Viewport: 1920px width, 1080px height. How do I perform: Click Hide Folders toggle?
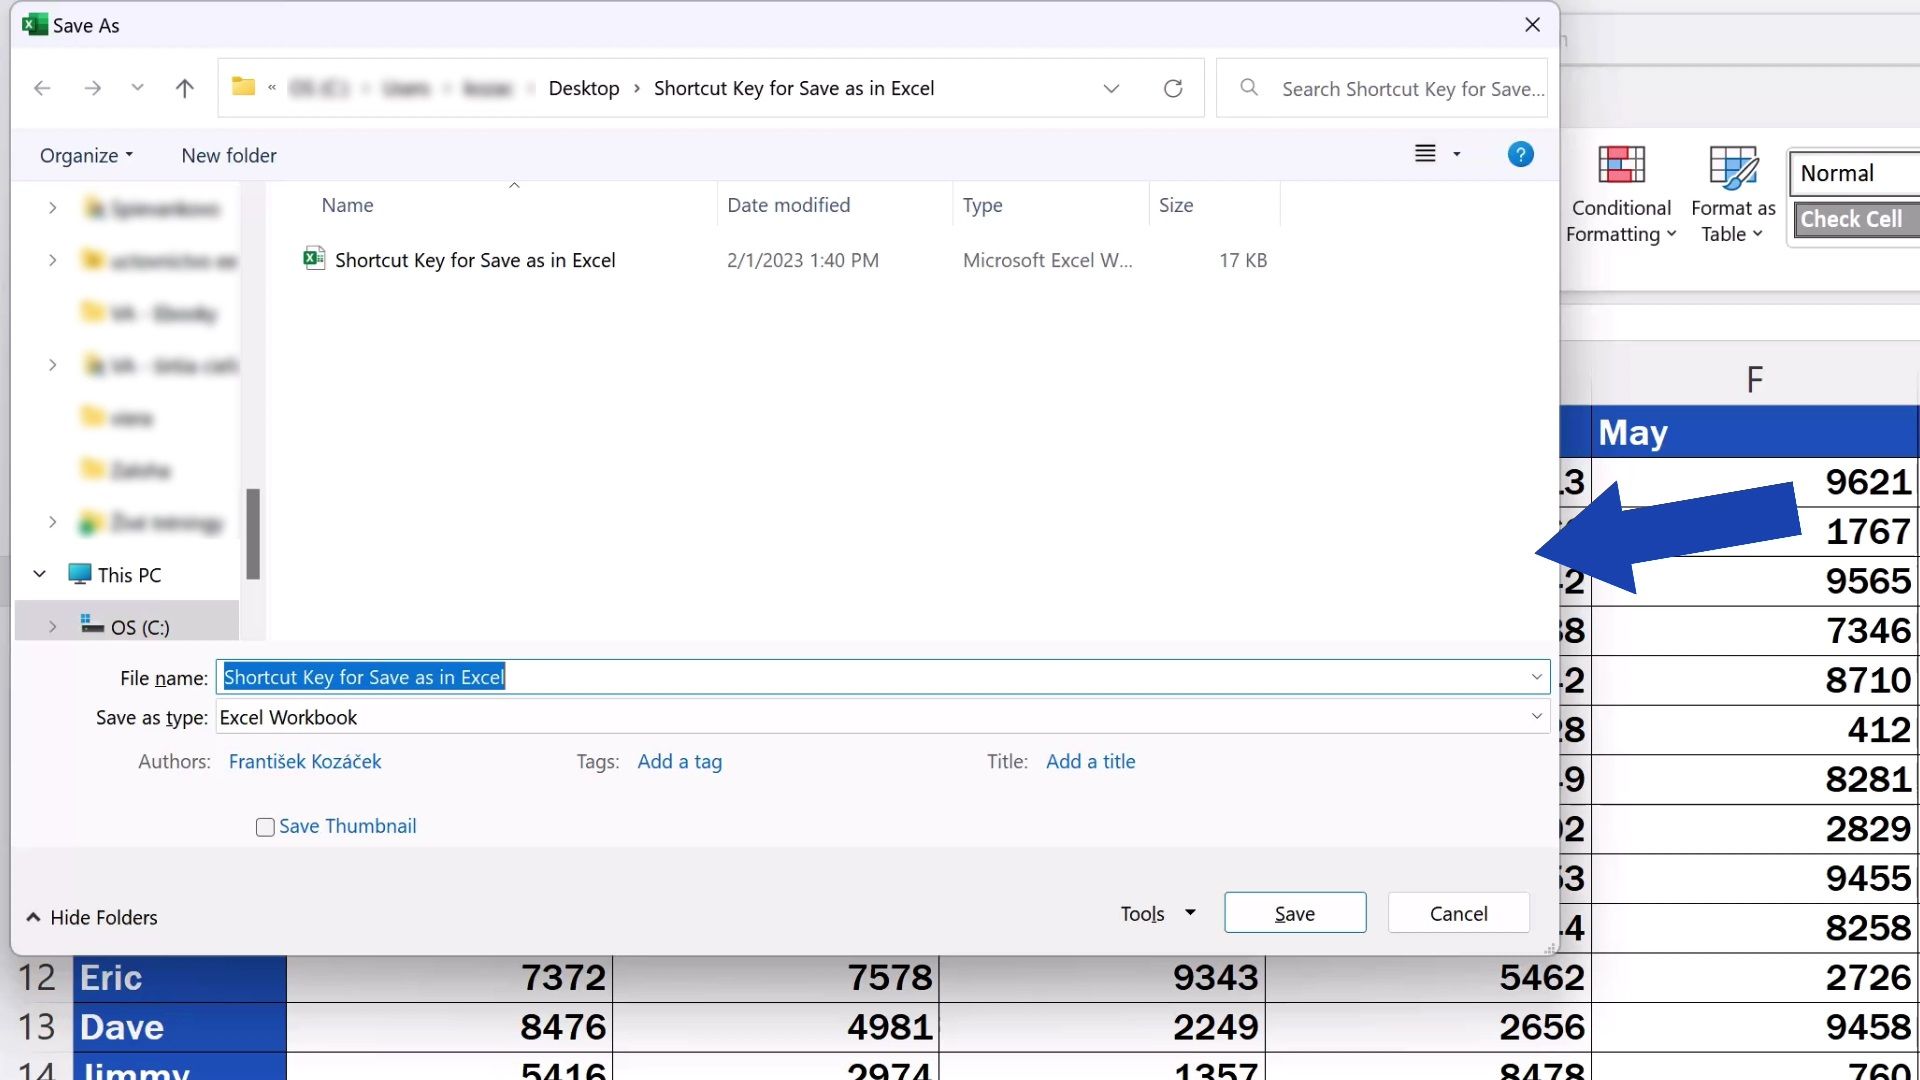coord(92,917)
